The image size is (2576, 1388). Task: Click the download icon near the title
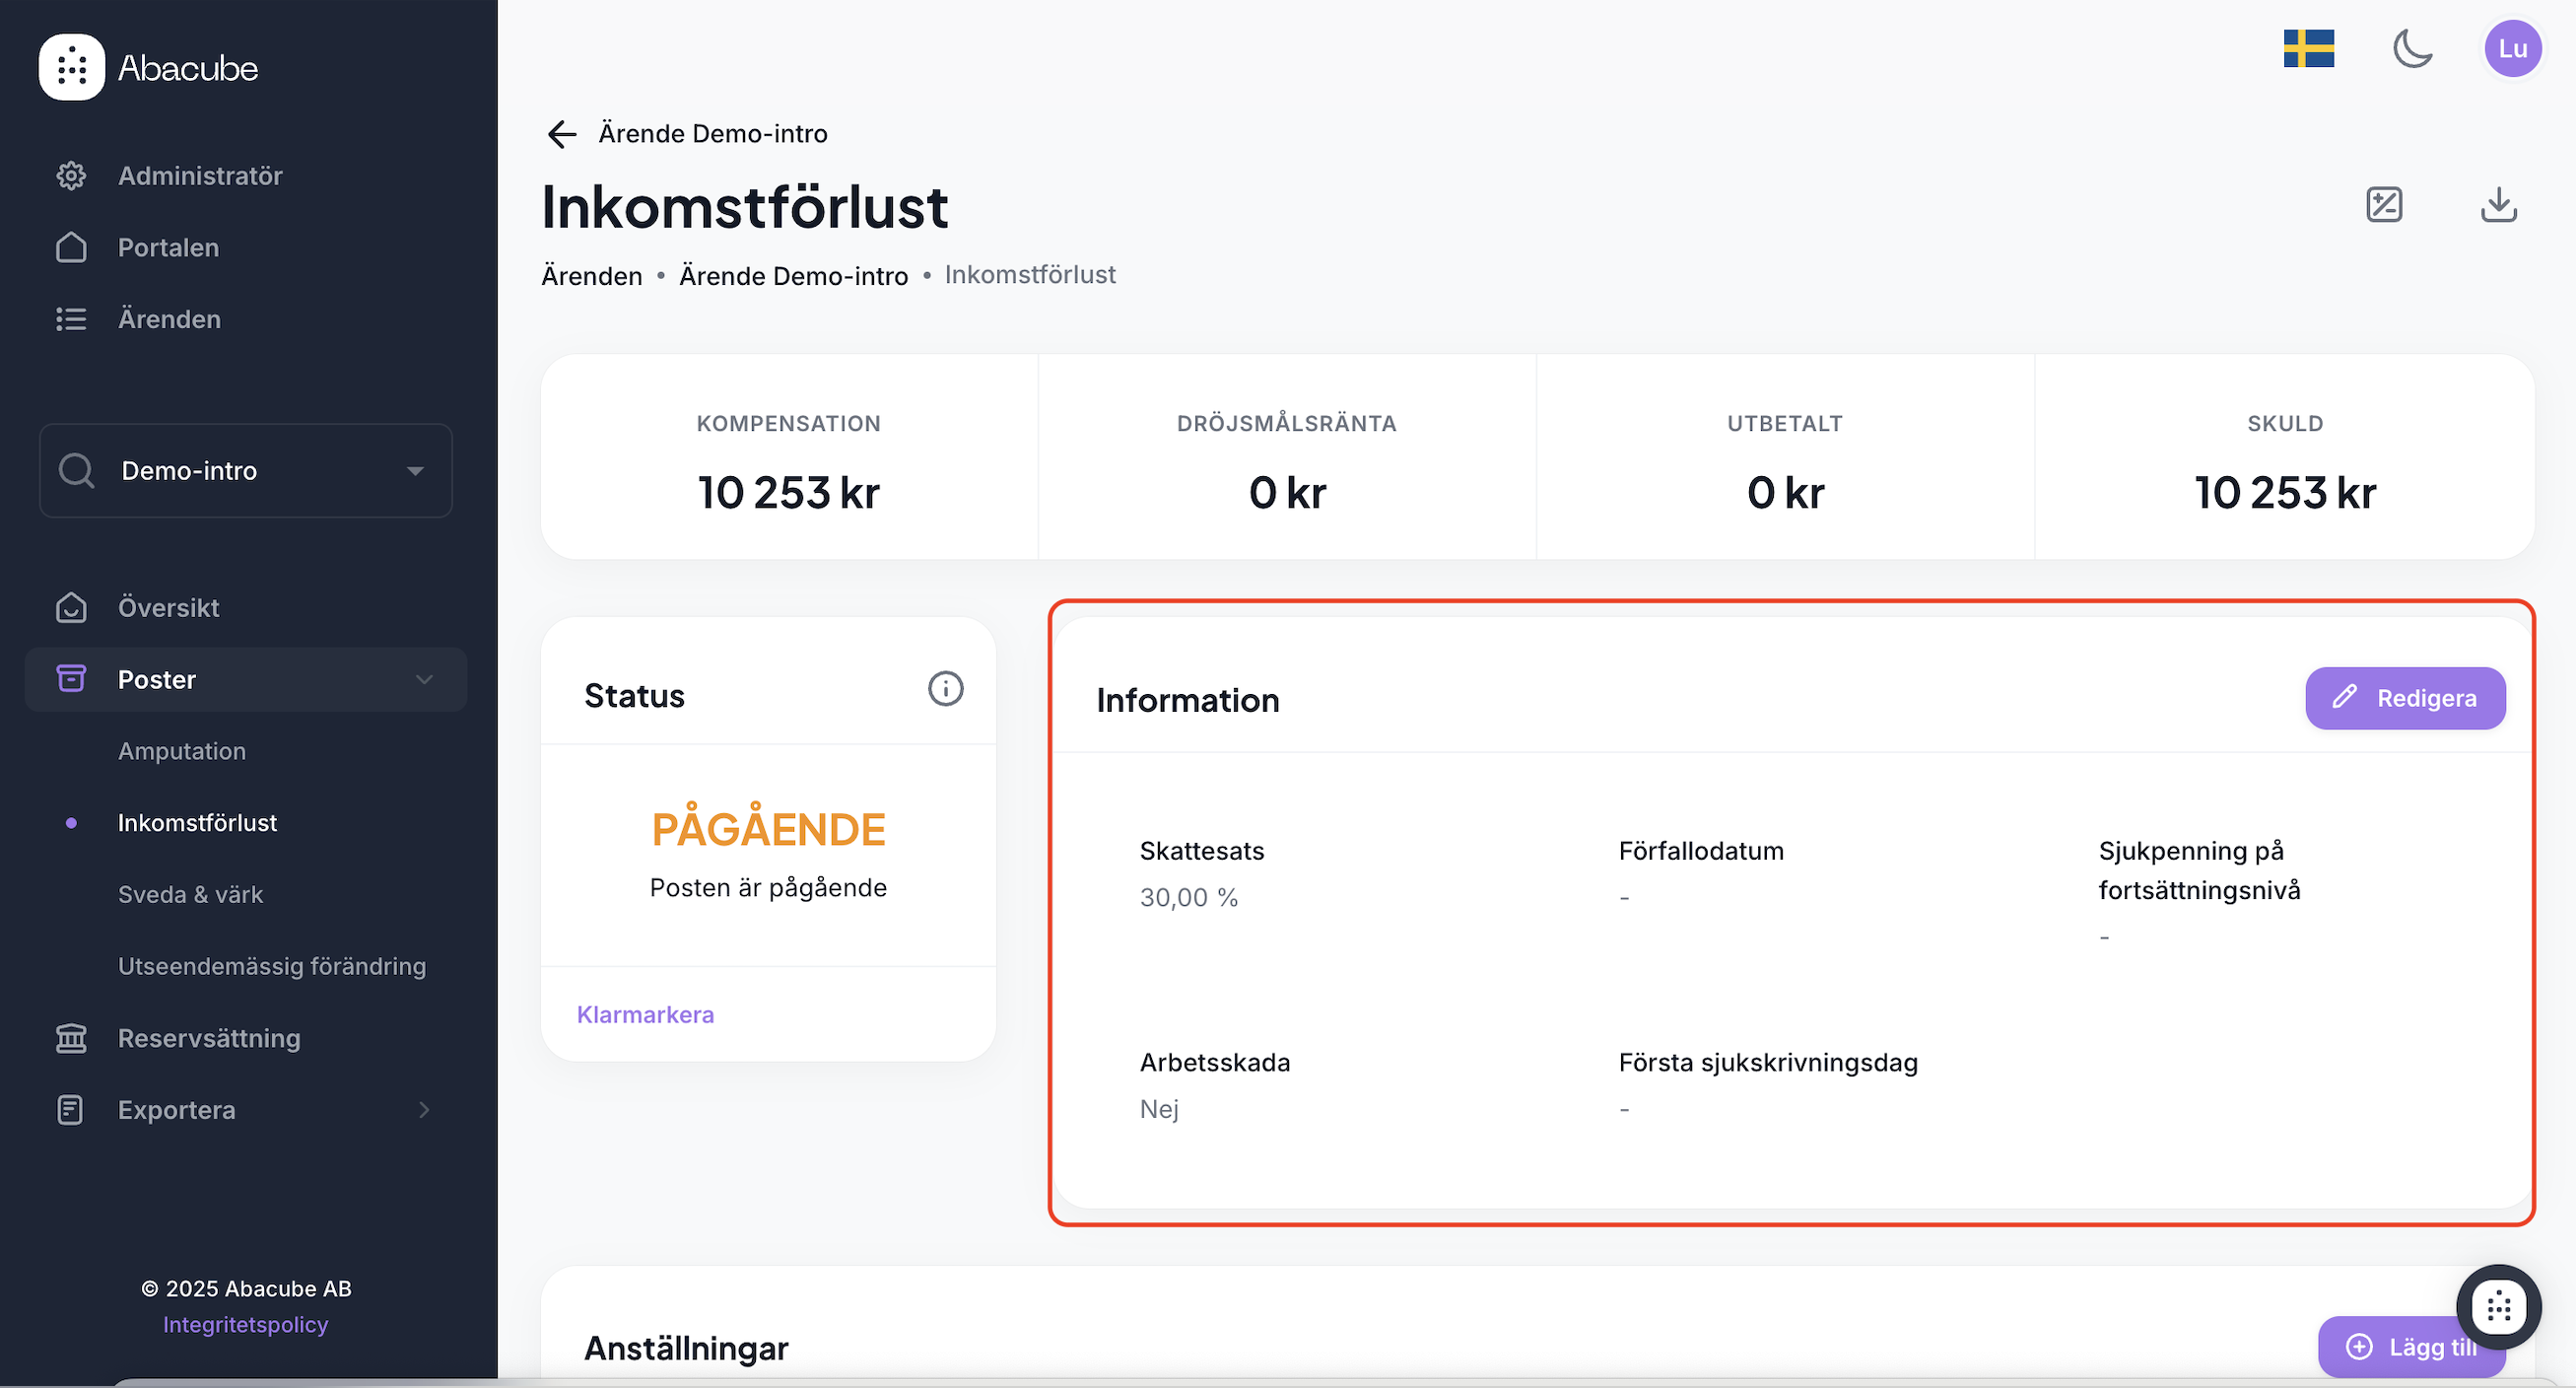(2498, 205)
